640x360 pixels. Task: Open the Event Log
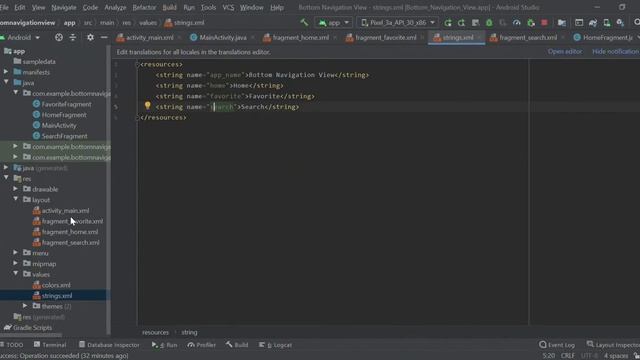557,345
